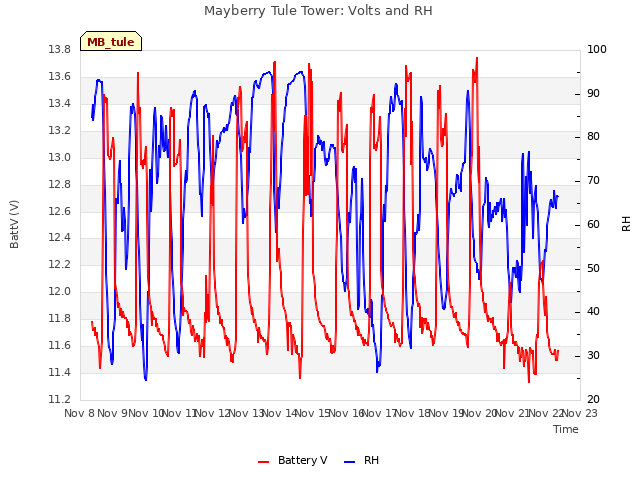Click the red Battery V legend swatch
640x480 pixels.
click(264, 462)
